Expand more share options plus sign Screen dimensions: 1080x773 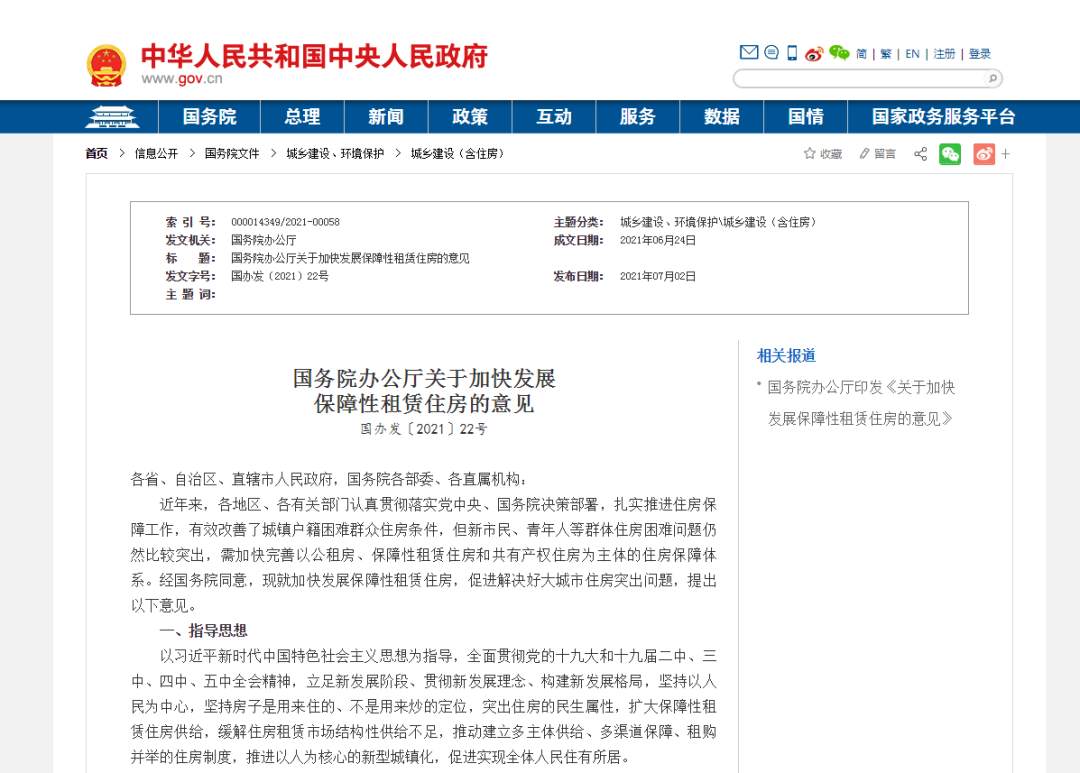click(1006, 154)
